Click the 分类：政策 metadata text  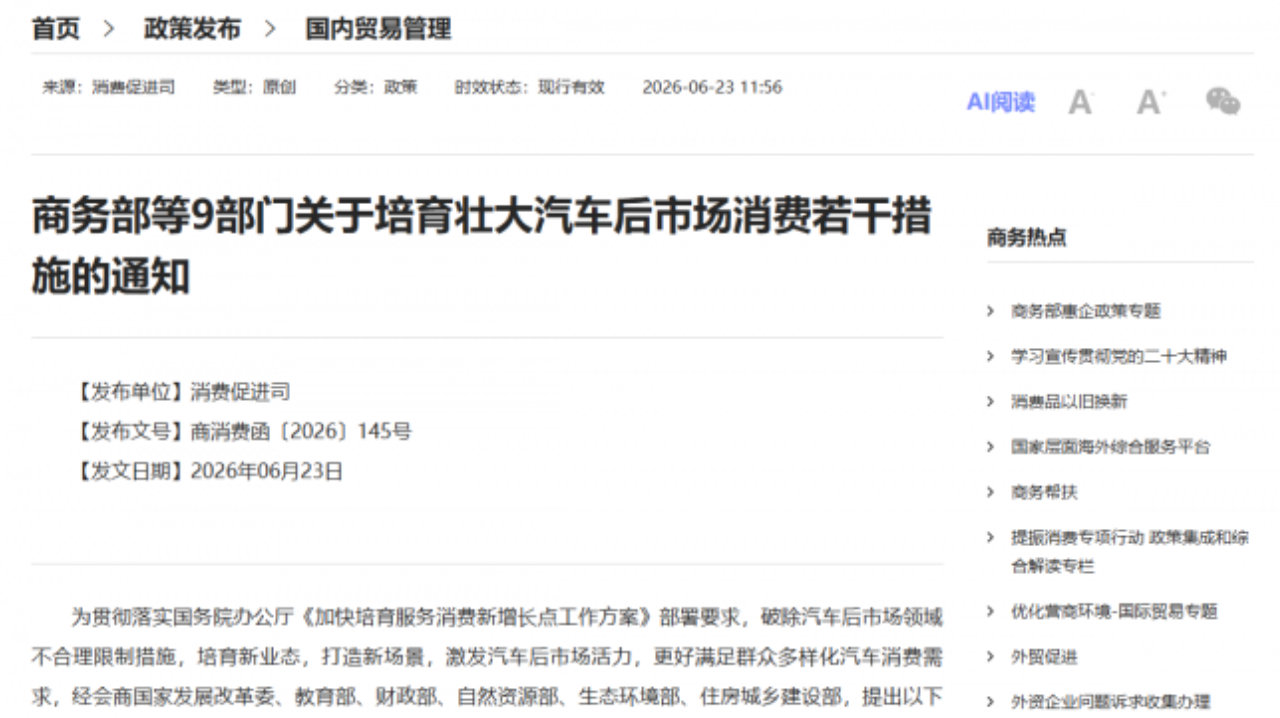[x=376, y=87]
